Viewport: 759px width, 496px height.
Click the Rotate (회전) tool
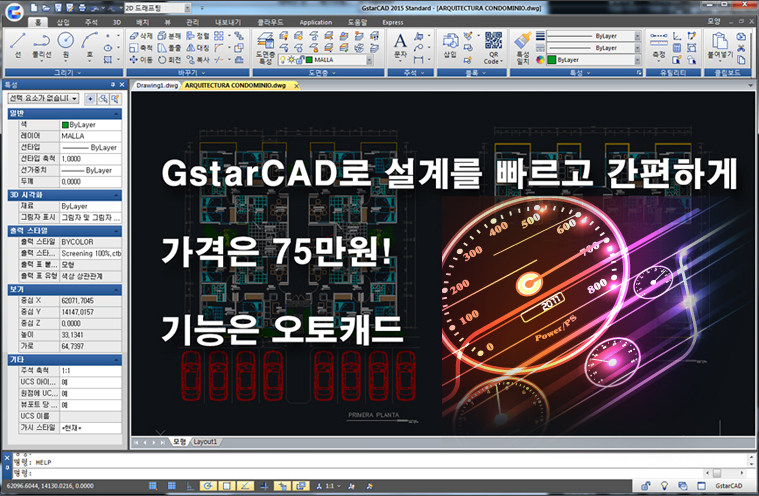(169, 60)
